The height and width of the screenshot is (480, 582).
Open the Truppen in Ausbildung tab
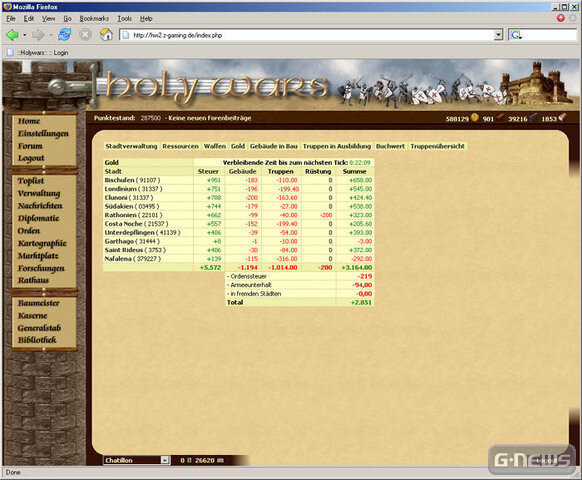pyautogui.click(x=337, y=146)
